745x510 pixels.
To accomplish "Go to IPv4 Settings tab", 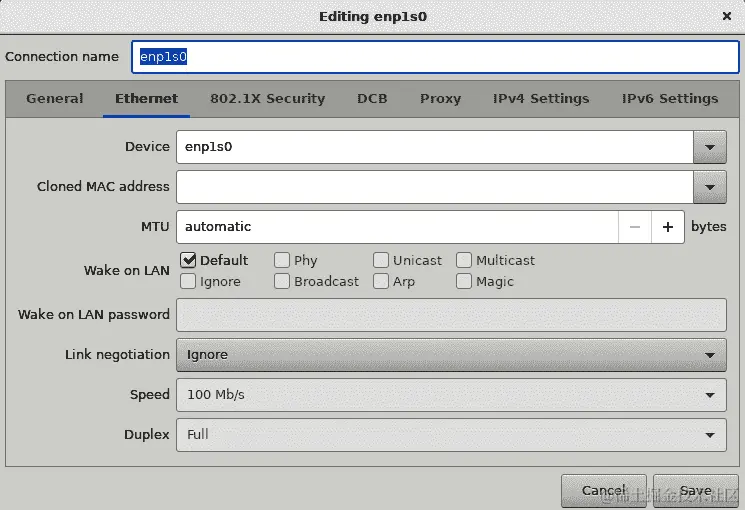I will 541,98.
